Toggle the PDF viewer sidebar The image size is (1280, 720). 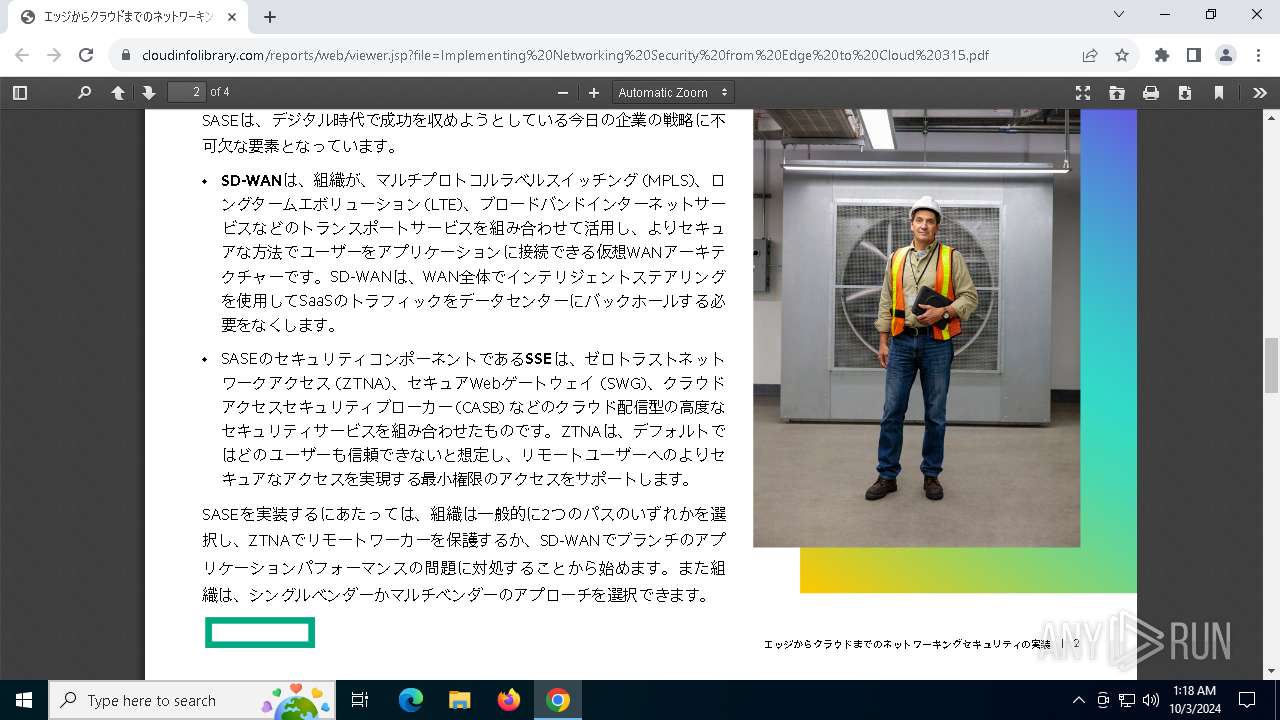click(x=20, y=92)
